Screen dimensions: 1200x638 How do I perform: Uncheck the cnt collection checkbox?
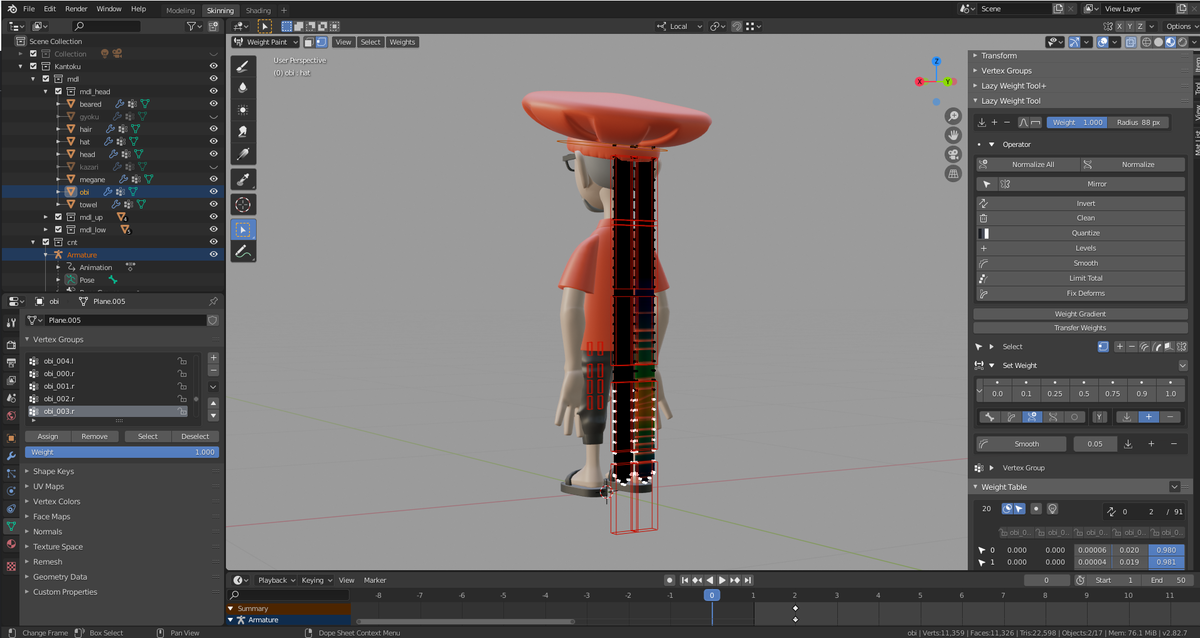pos(45,242)
